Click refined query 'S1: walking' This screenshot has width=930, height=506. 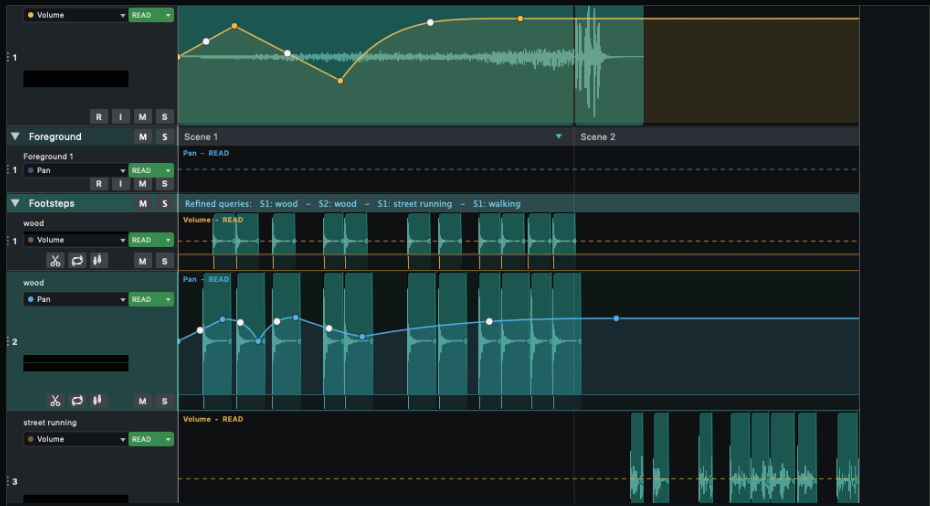(496, 203)
